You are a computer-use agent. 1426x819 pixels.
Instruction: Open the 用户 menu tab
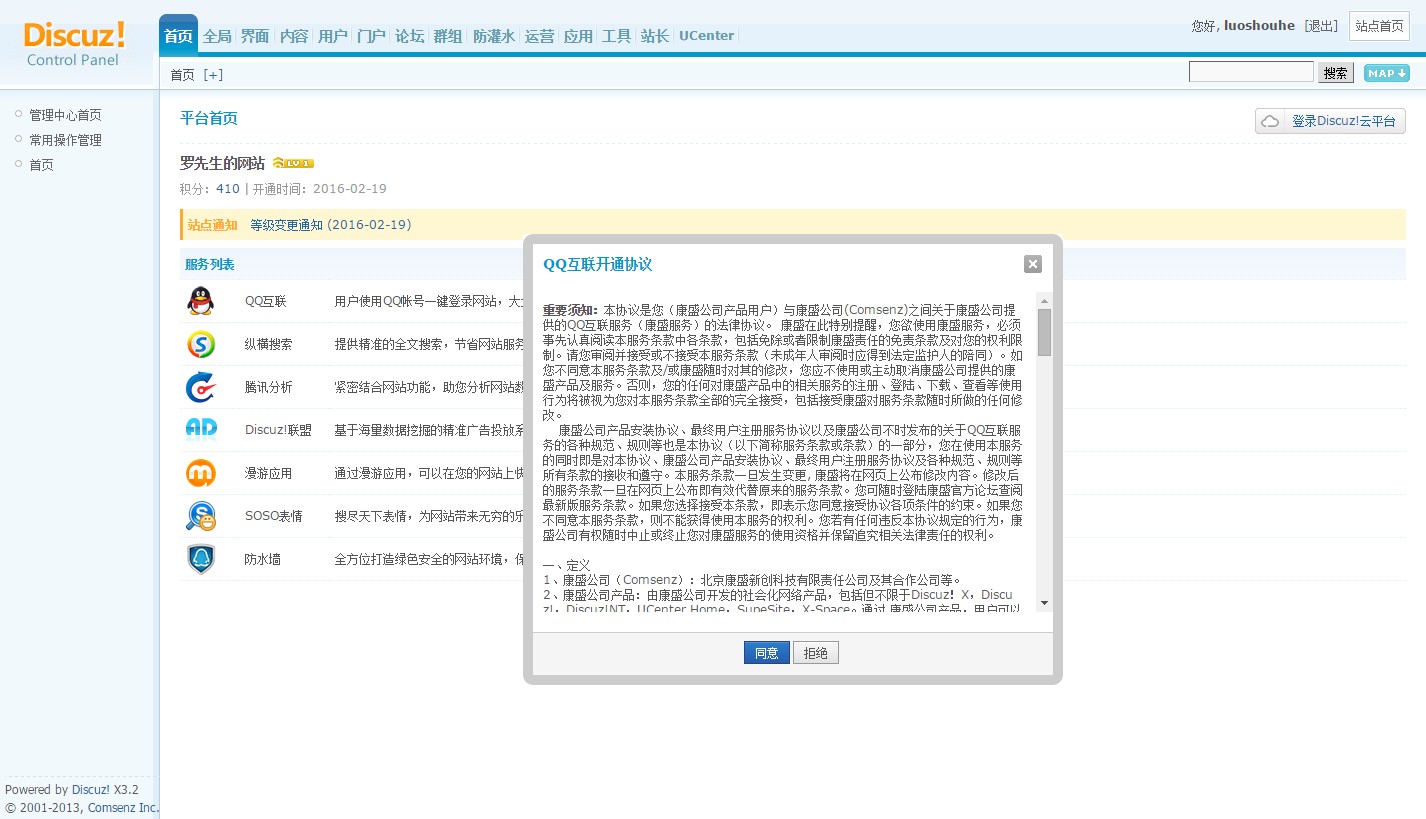click(332, 36)
